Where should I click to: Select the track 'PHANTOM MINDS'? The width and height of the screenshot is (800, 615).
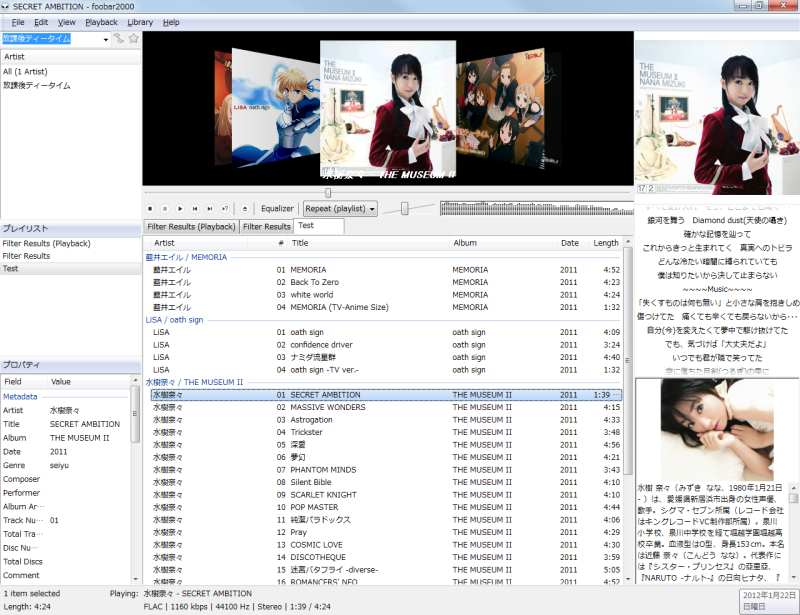[x=386, y=470]
